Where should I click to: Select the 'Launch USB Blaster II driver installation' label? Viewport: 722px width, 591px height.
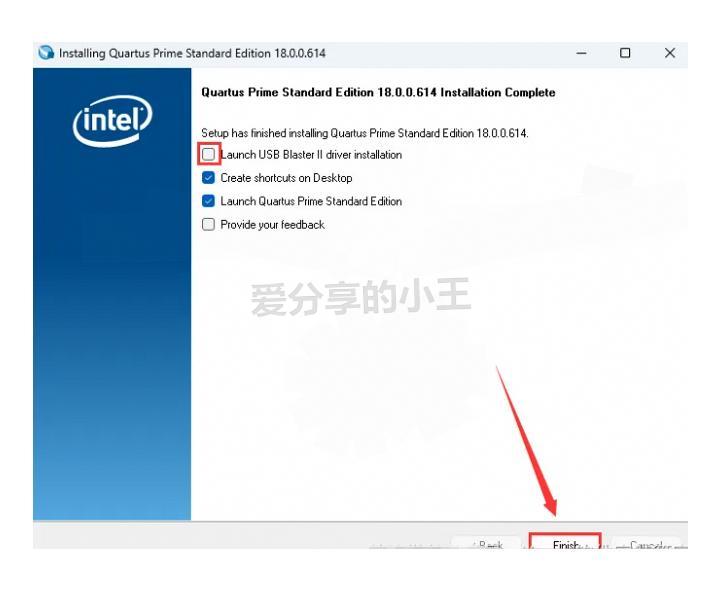point(311,155)
